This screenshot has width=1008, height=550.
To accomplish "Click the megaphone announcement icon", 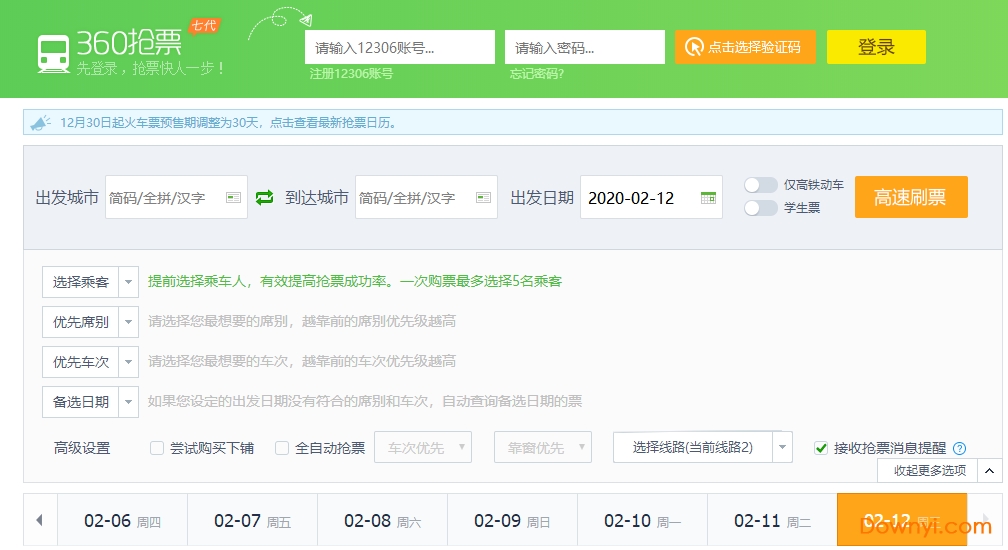I will click(40, 123).
